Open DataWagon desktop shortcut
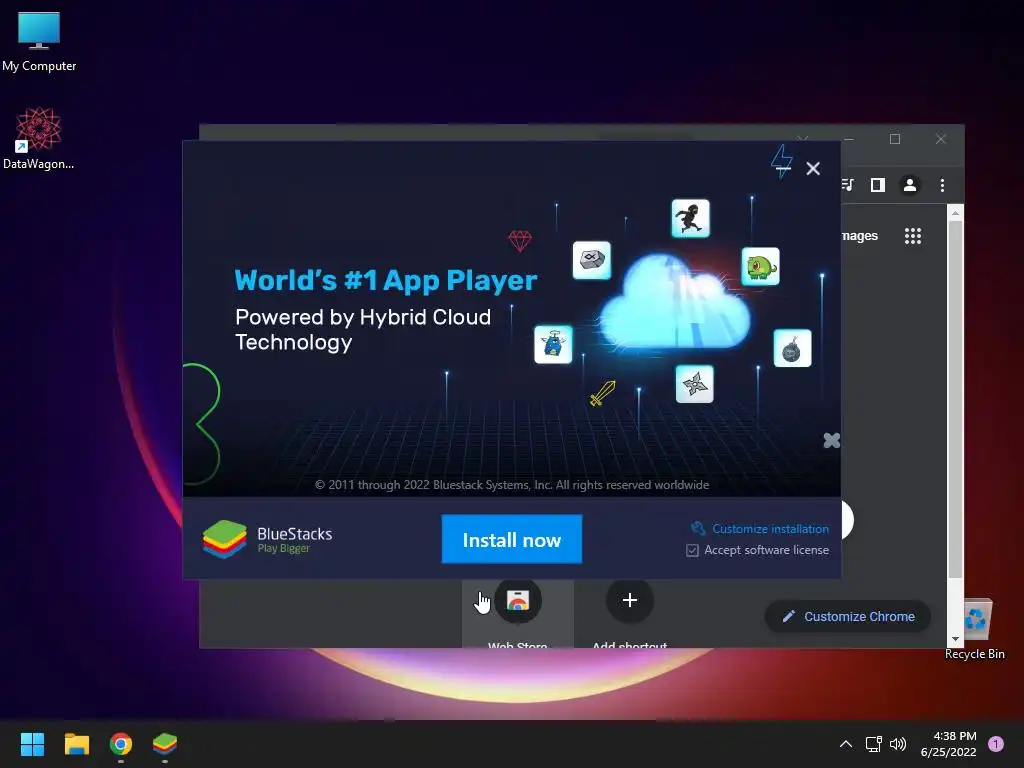 [x=39, y=138]
